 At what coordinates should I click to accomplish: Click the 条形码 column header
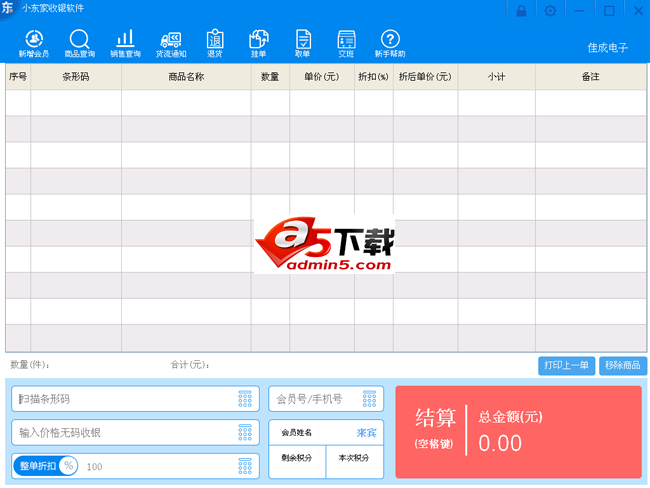[76, 77]
